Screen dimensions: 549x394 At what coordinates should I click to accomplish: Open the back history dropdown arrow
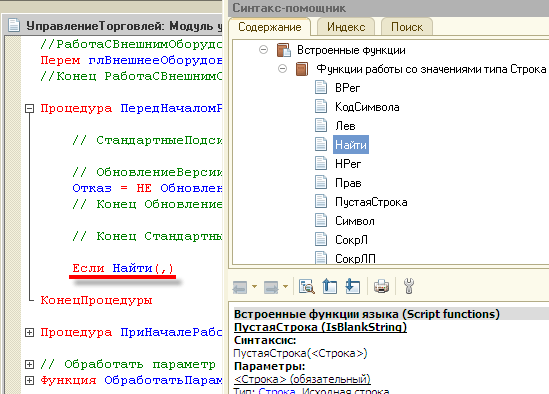pos(254,287)
